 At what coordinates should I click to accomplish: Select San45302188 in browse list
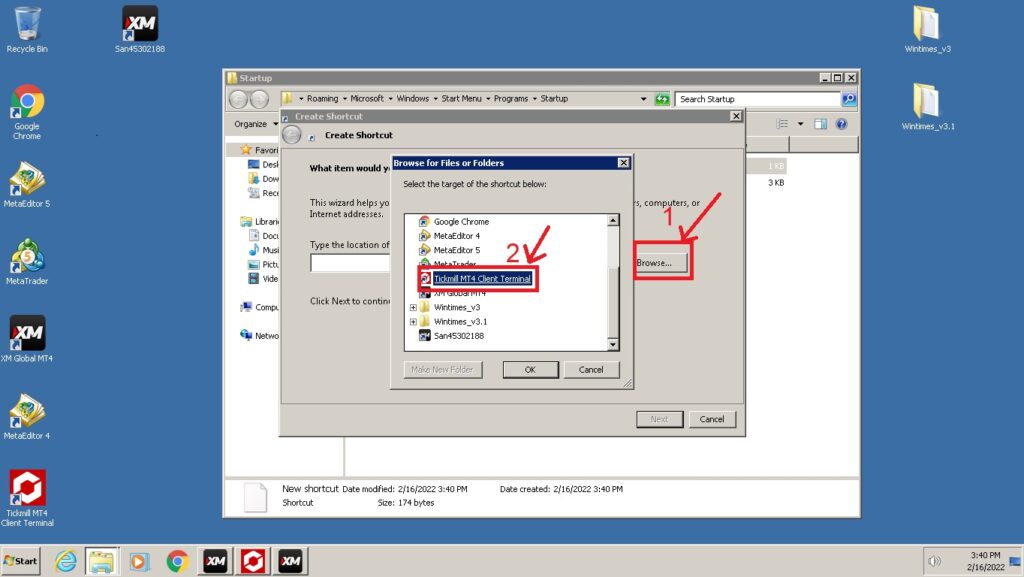click(458, 336)
